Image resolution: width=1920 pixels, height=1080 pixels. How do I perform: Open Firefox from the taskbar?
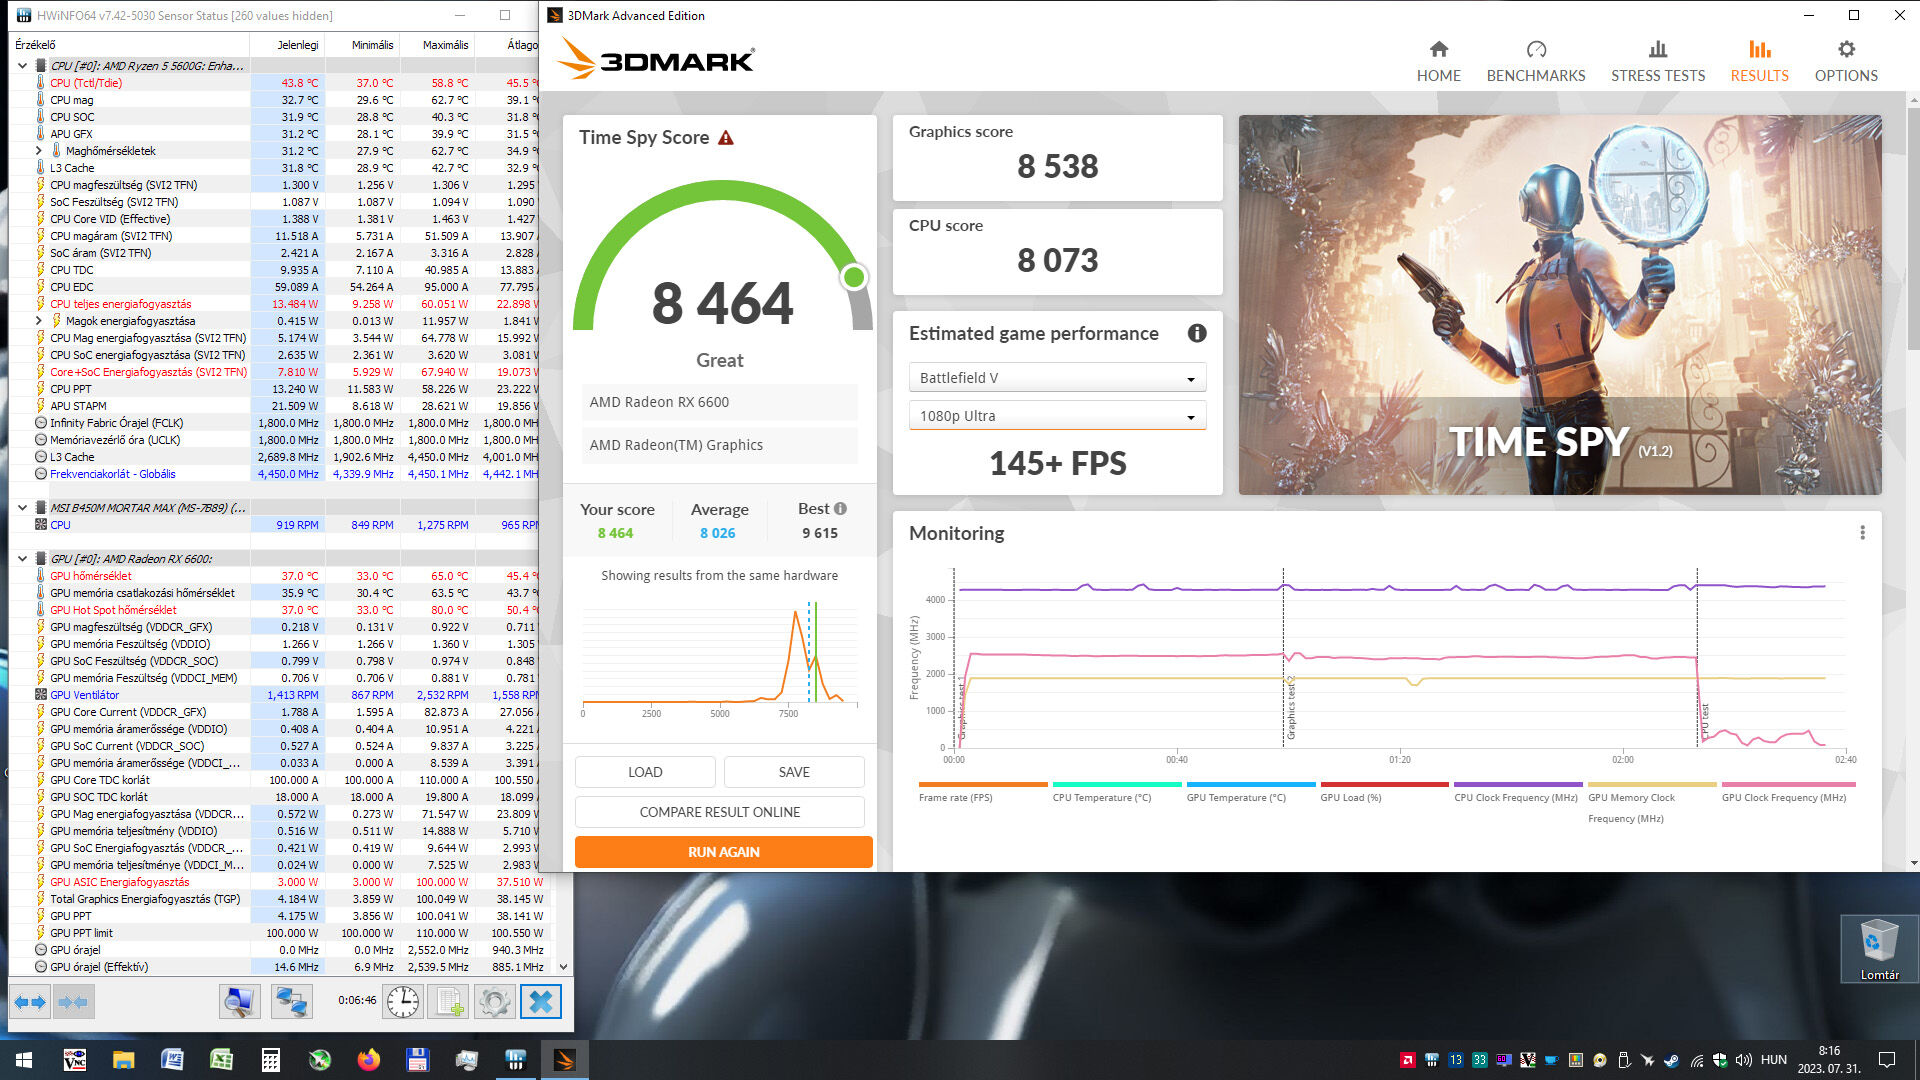click(x=368, y=1060)
